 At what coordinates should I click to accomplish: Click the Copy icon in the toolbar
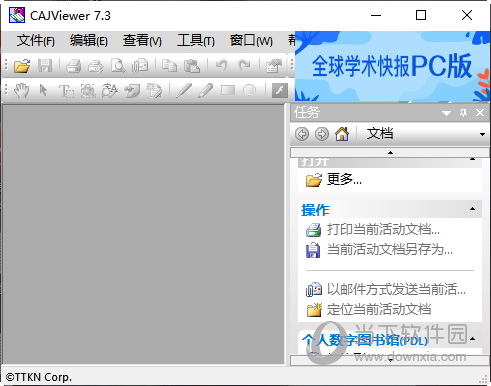click(169, 65)
